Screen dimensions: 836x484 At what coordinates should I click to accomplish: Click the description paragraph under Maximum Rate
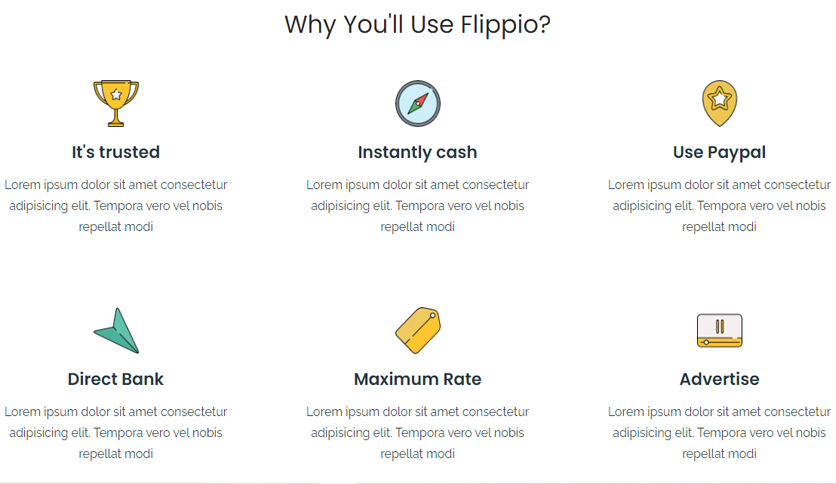click(x=417, y=433)
